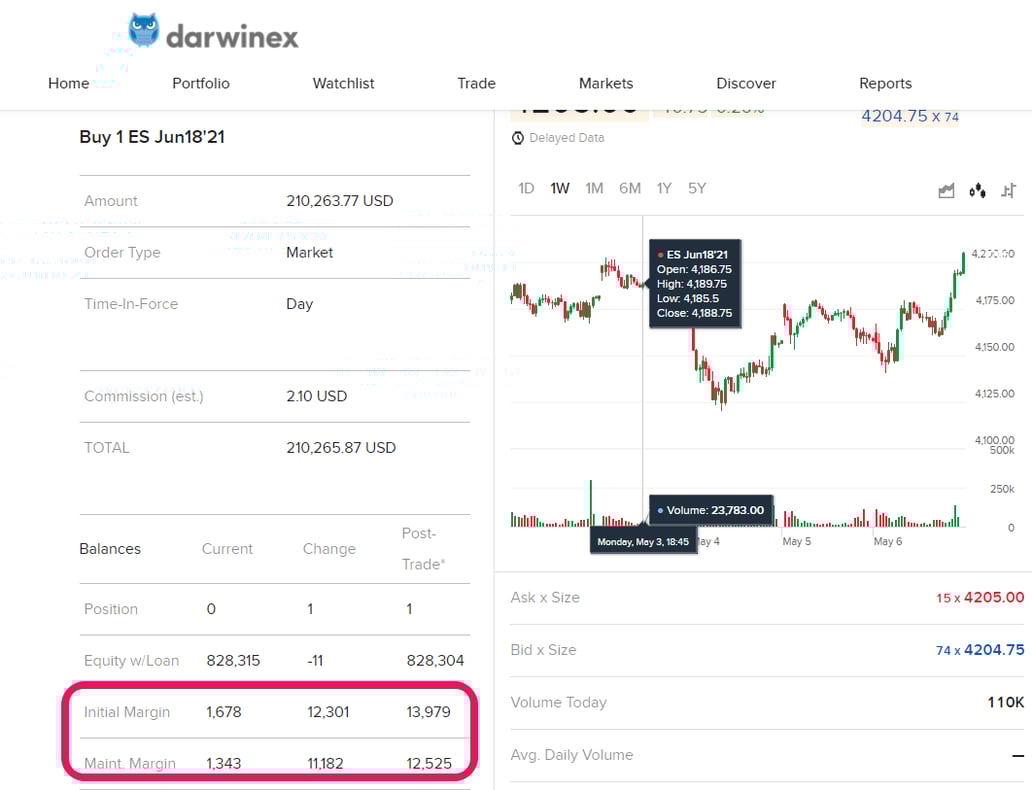Open the Discover page

coord(746,83)
